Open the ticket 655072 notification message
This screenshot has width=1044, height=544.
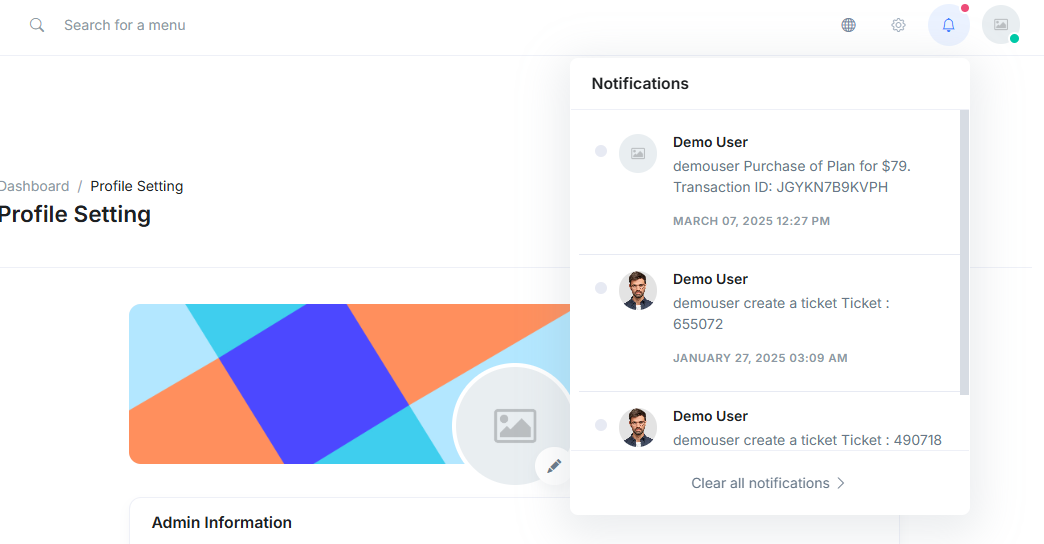point(781,314)
